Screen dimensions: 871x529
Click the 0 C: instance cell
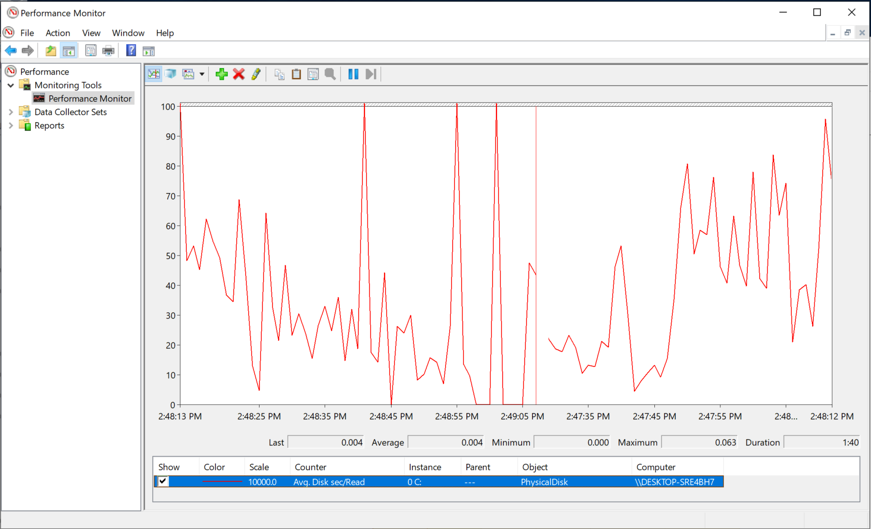click(414, 482)
